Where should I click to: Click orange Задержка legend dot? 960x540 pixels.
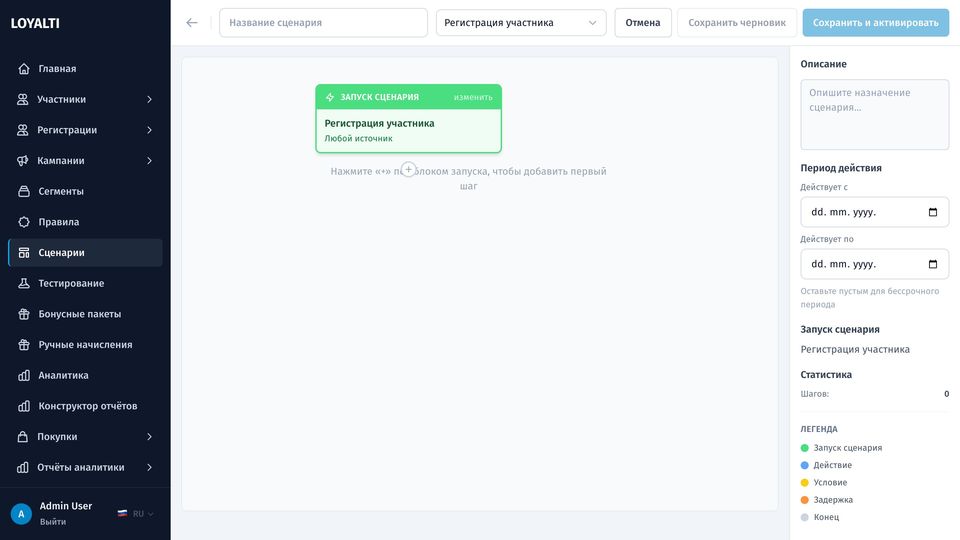click(804, 500)
